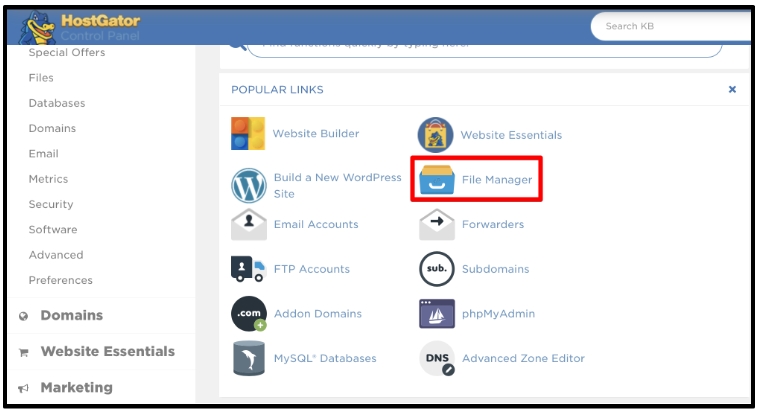This screenshot has width=760, height=412.
Task: Open the File Manager drawer icon
Action: [437, 179]
